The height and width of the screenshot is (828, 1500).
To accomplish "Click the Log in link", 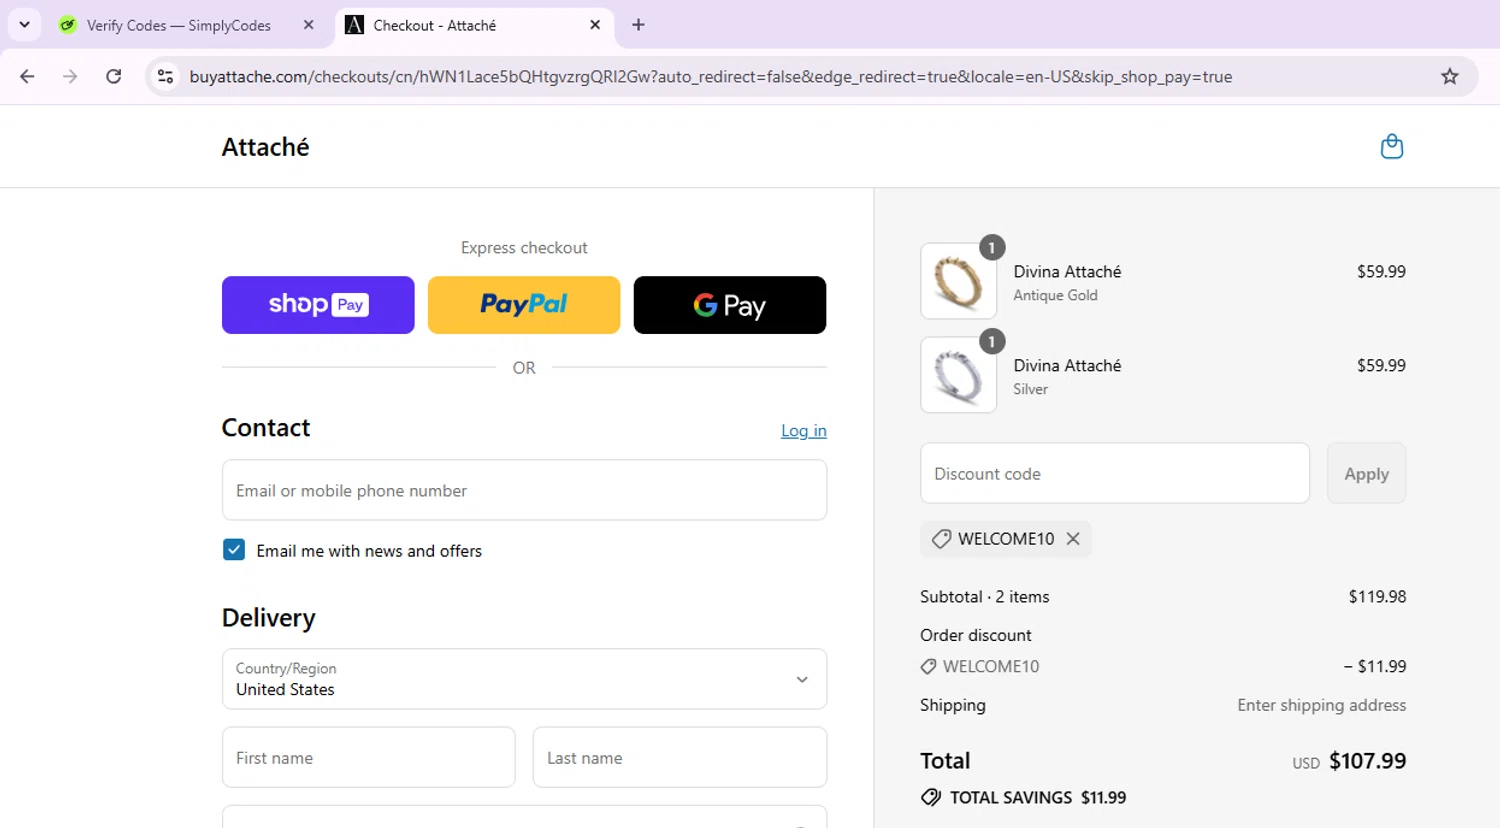I will point(804,430).
